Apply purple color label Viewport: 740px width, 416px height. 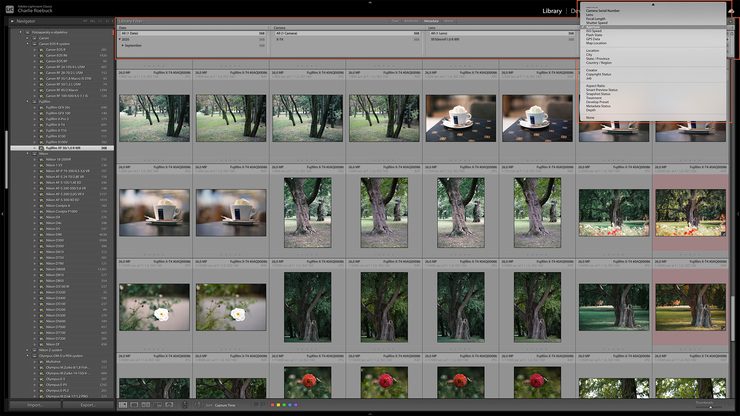[295, 405]
